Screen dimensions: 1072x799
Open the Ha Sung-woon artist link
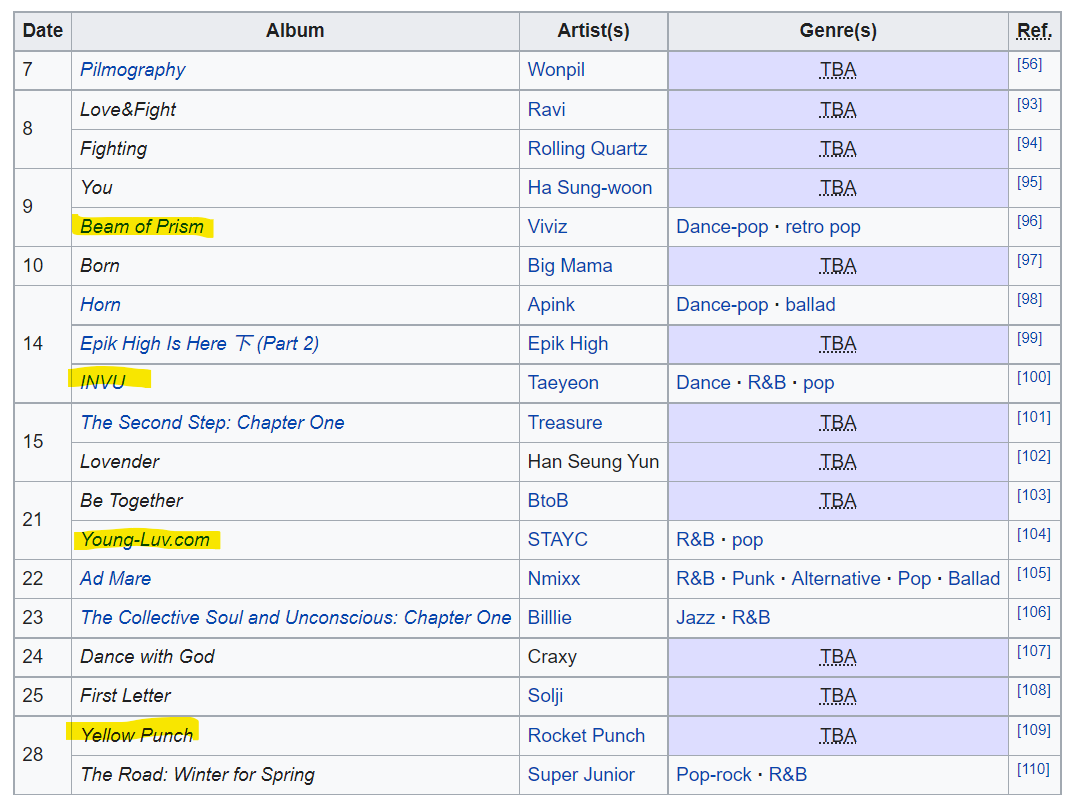(x=589, y=187)
